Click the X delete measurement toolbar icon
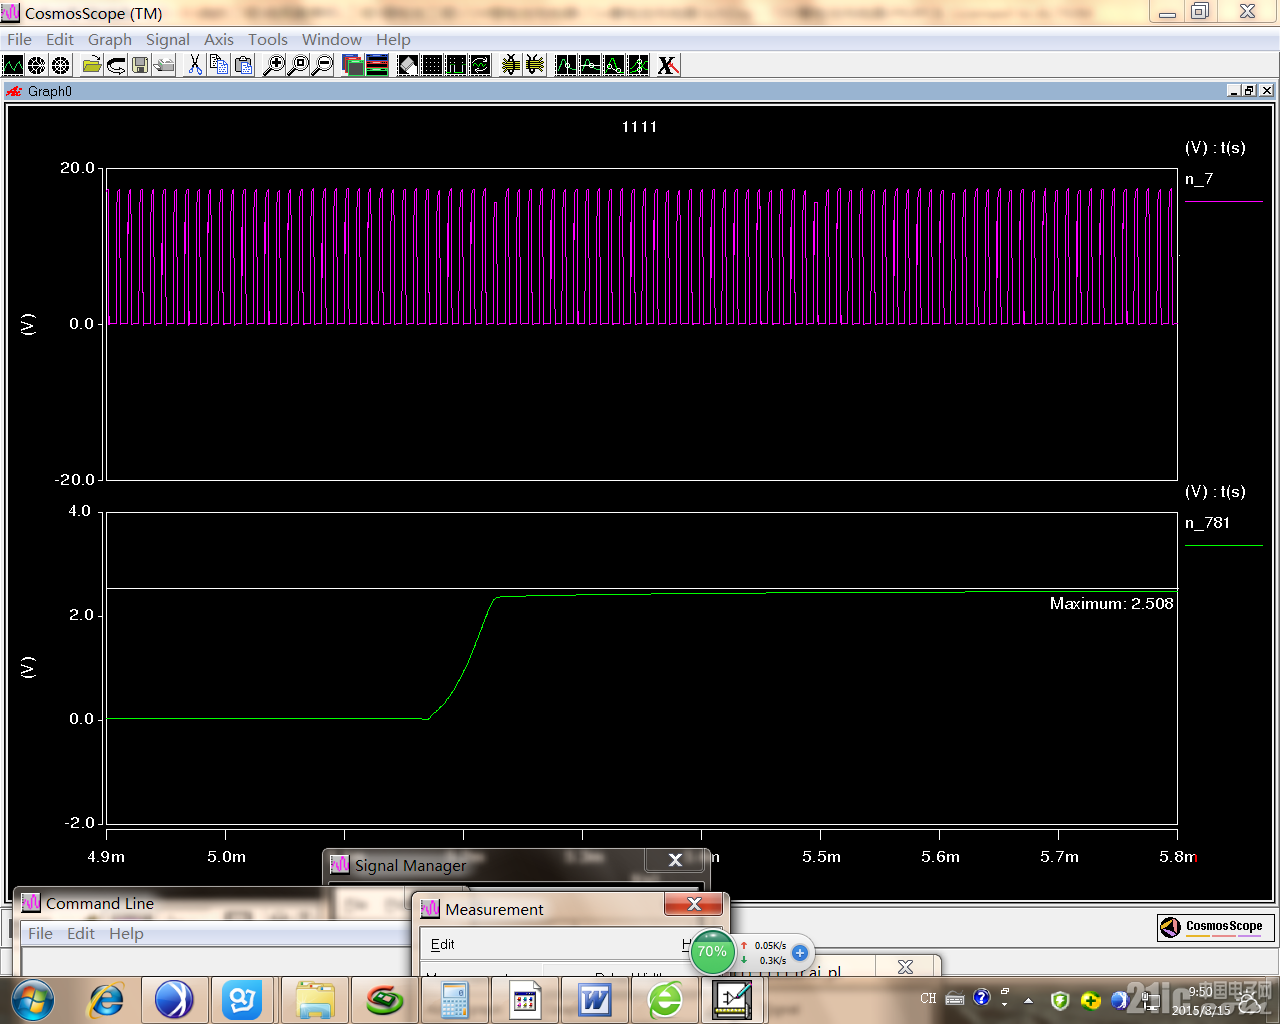Image resolution: width=1280 pixels, height=1024 pixels. [668, 65]
